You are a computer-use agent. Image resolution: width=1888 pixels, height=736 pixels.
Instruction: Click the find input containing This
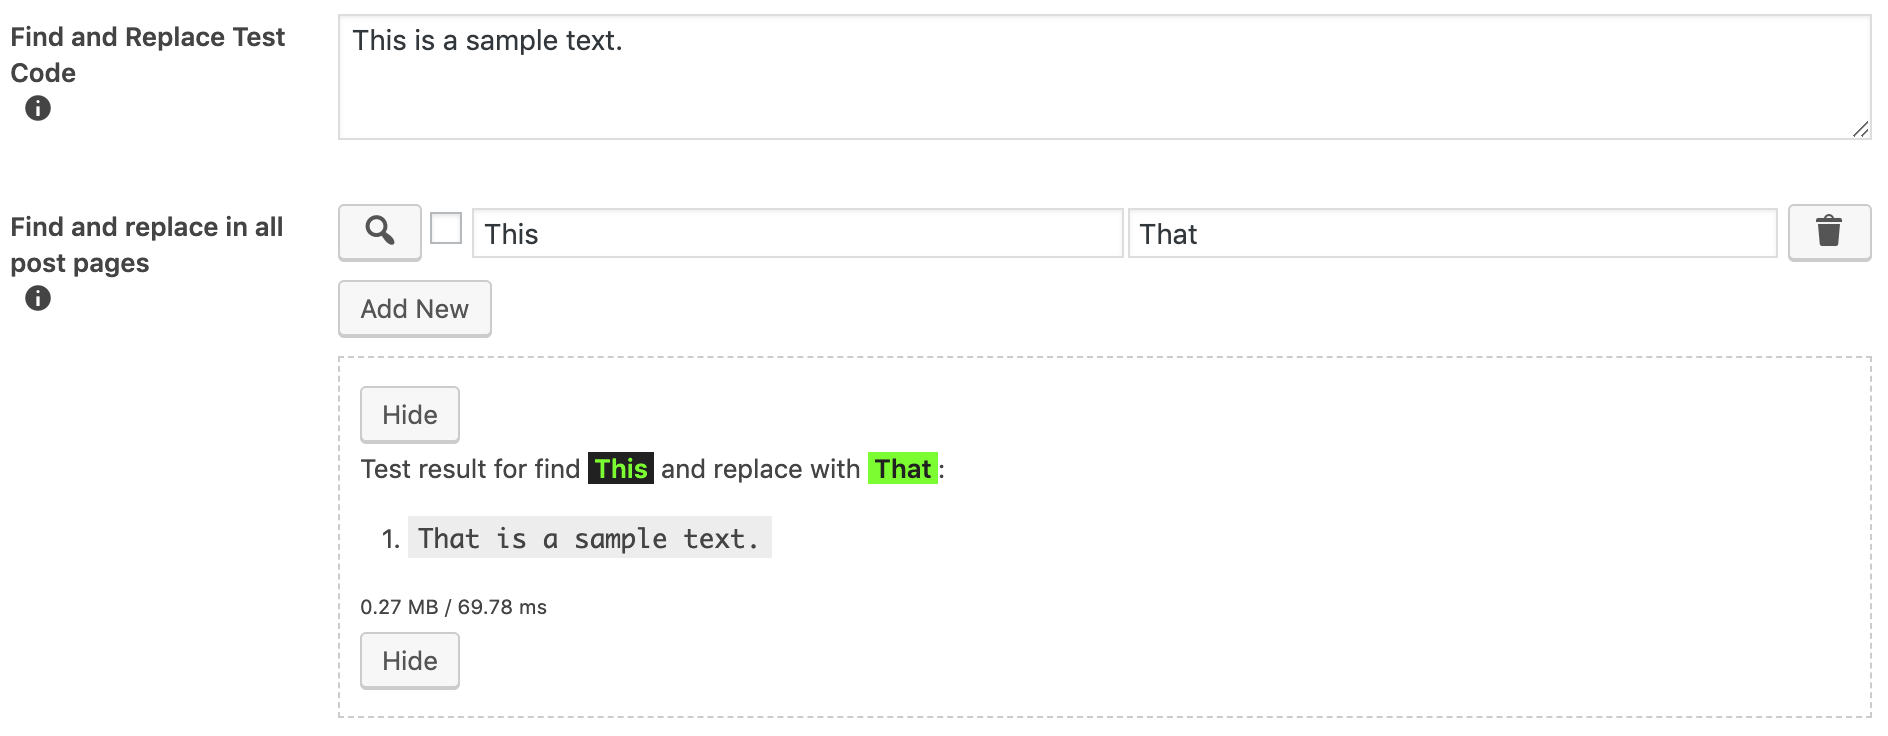click(798, 233)
